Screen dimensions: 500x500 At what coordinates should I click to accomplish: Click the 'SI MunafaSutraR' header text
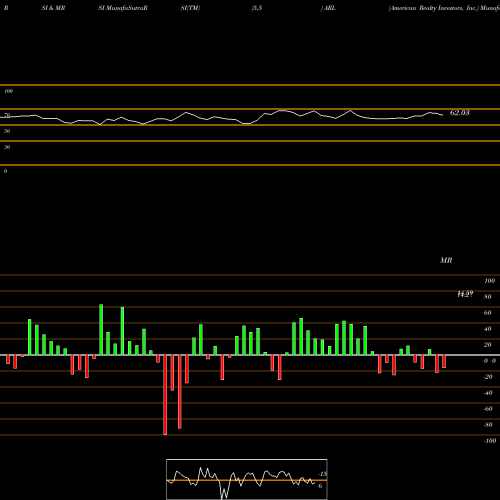[123, 8]
